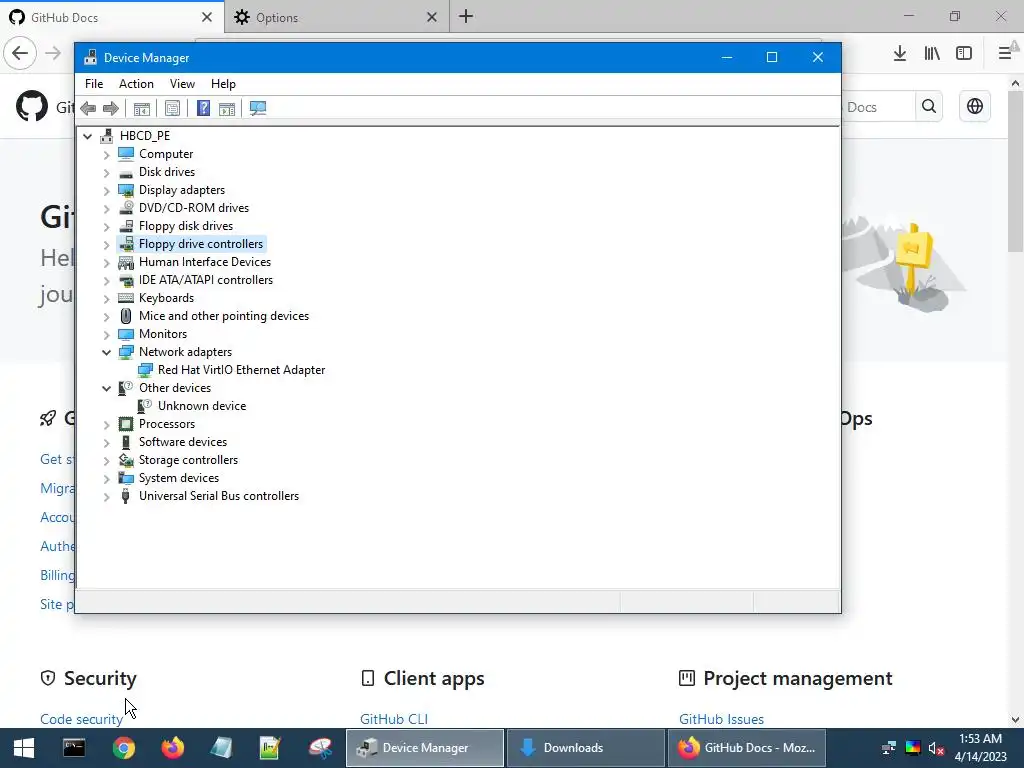The width and height of the screenshot is (1024, 768).
Task: Collapse the Other devices category
Action: point(106,388)
